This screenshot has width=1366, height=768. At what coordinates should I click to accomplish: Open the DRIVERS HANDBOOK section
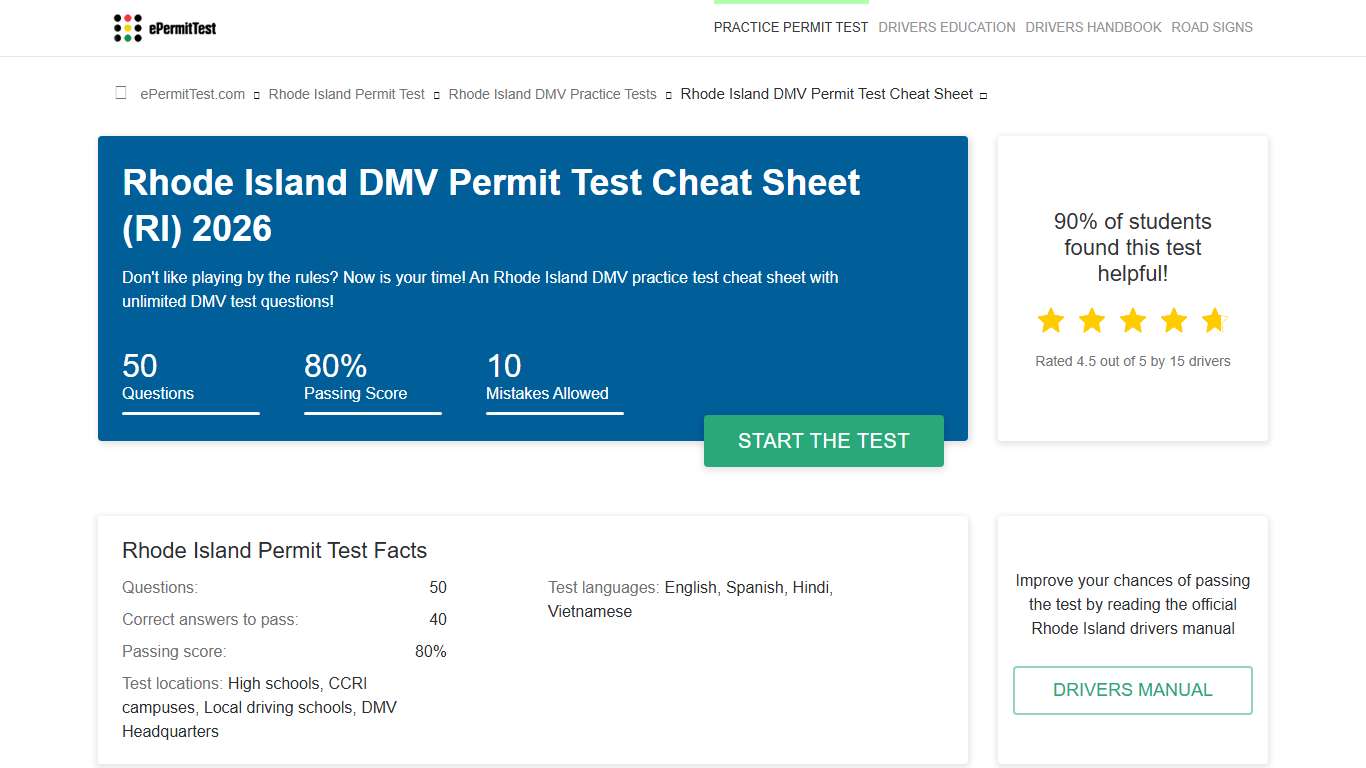(x=1093, y=27)
